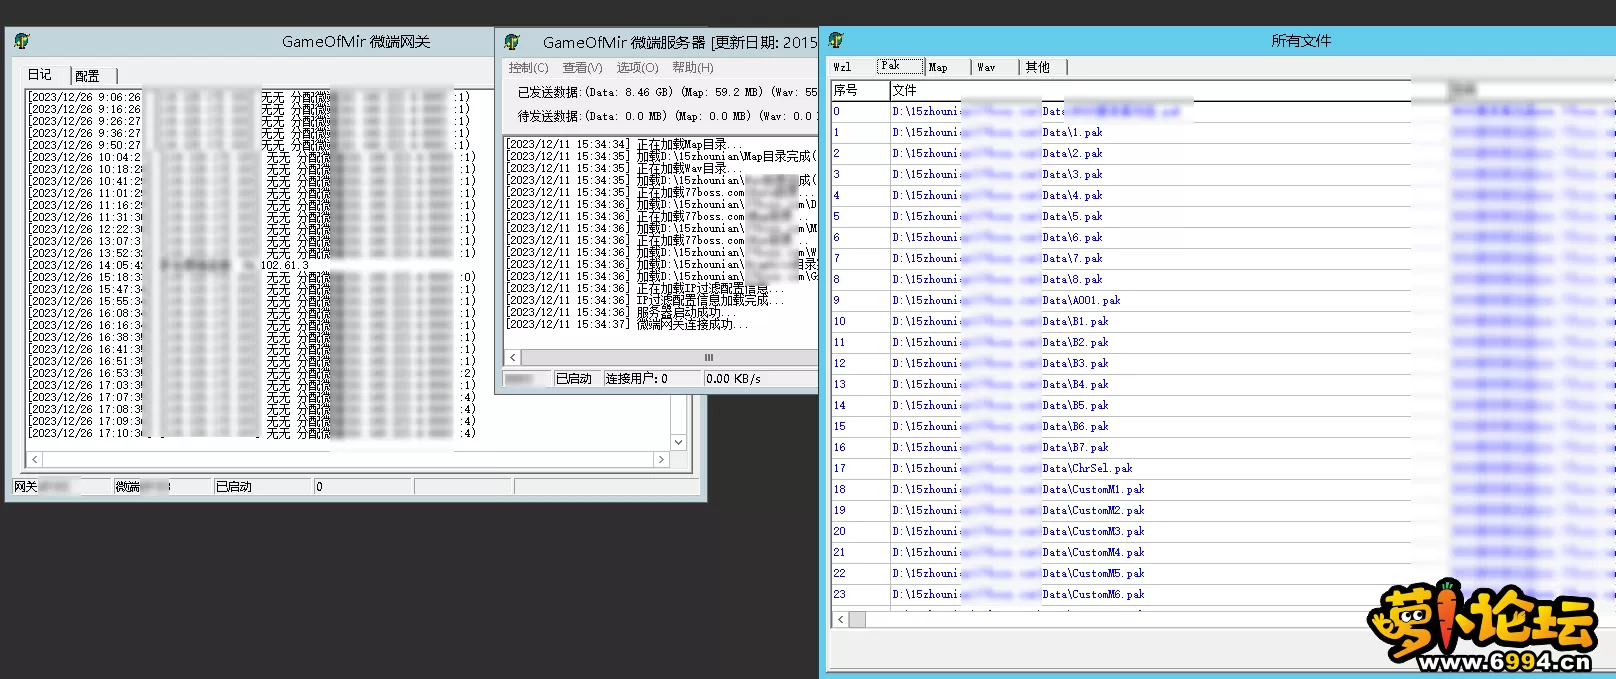The height and width of the screenshot is (679, 1616).
Task: Click the GameOfMir 微端服务器 window title icon
Action: (x=512, y=42)
